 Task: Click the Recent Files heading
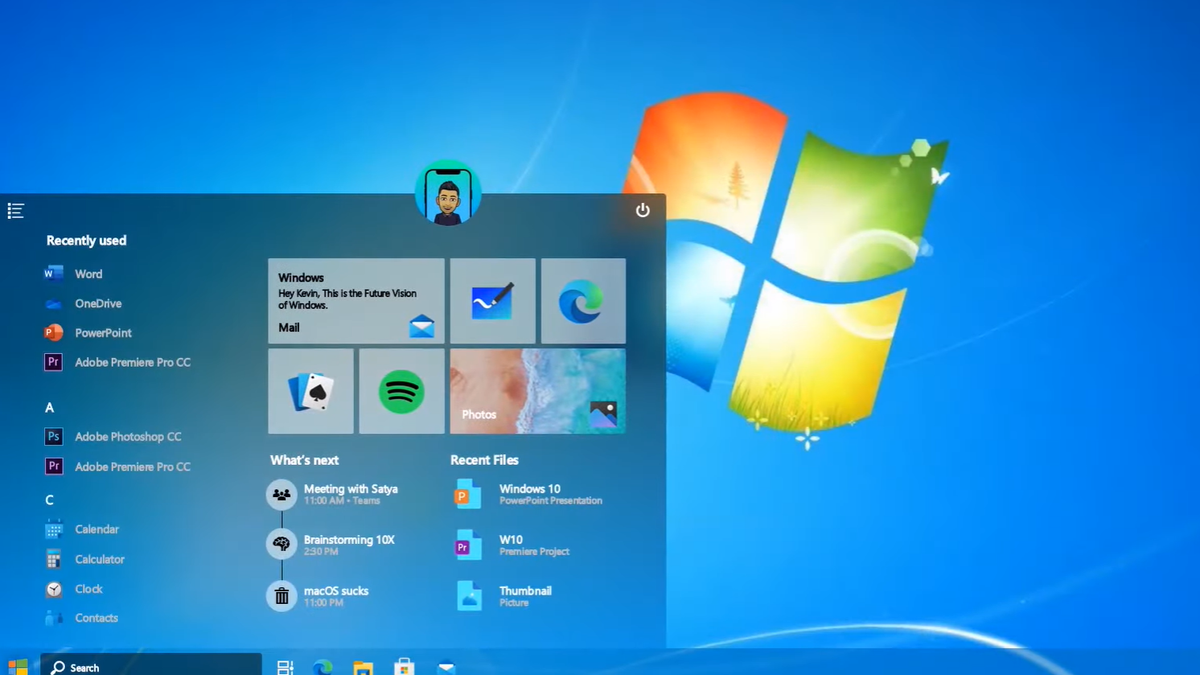[x=484, y=460]
